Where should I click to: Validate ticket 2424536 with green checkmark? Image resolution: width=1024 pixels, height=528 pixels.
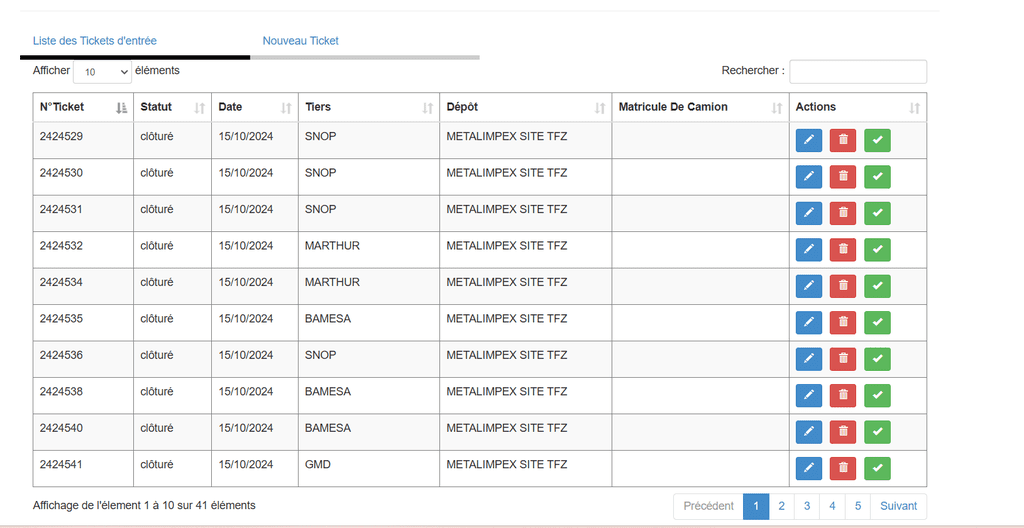(878, 359)
